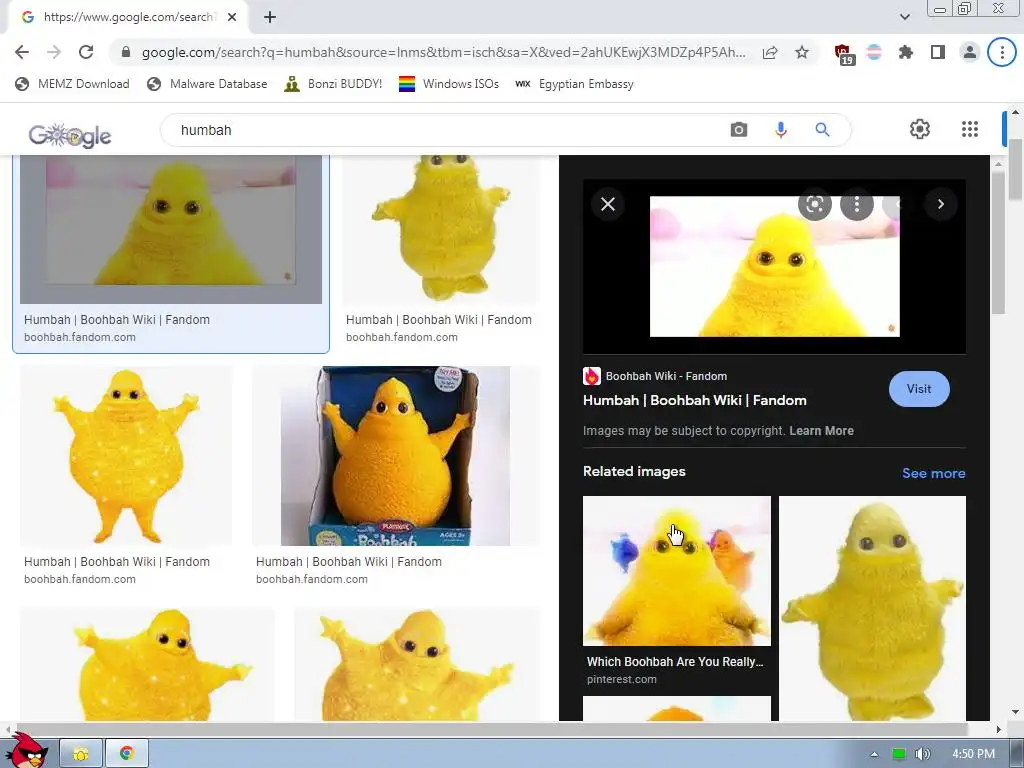Click See more related images
Screen dimensions: 1024x768
(933, 473)
